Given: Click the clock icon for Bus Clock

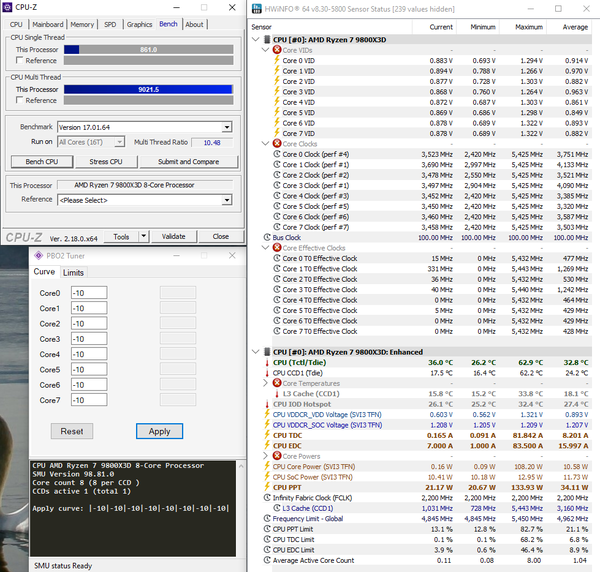Looking at the screenshot, I should pyautogui.click(x=267, y=237).
